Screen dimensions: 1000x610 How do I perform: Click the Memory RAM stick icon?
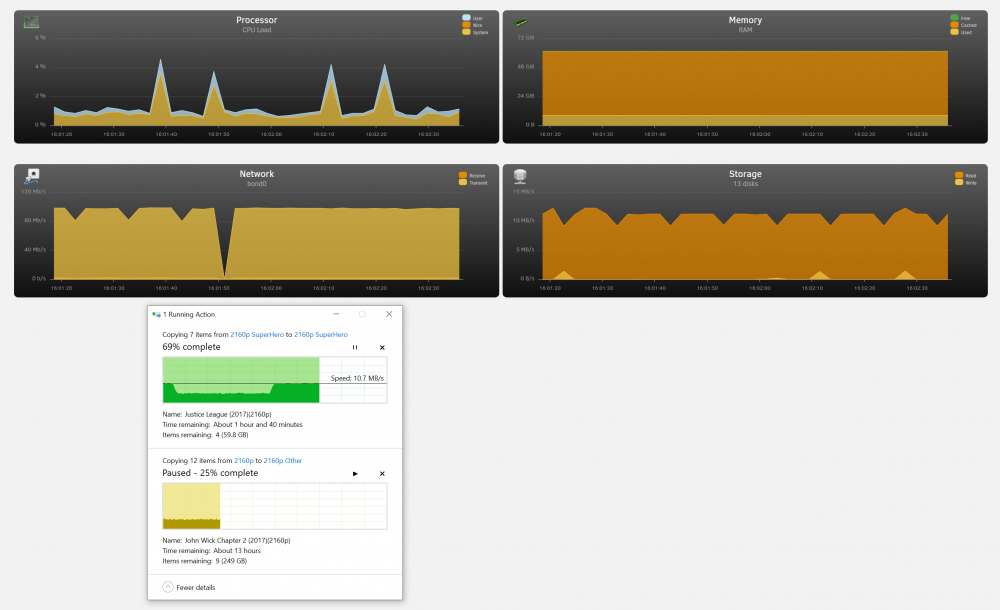pyautogui.click(x=520, y=22)
